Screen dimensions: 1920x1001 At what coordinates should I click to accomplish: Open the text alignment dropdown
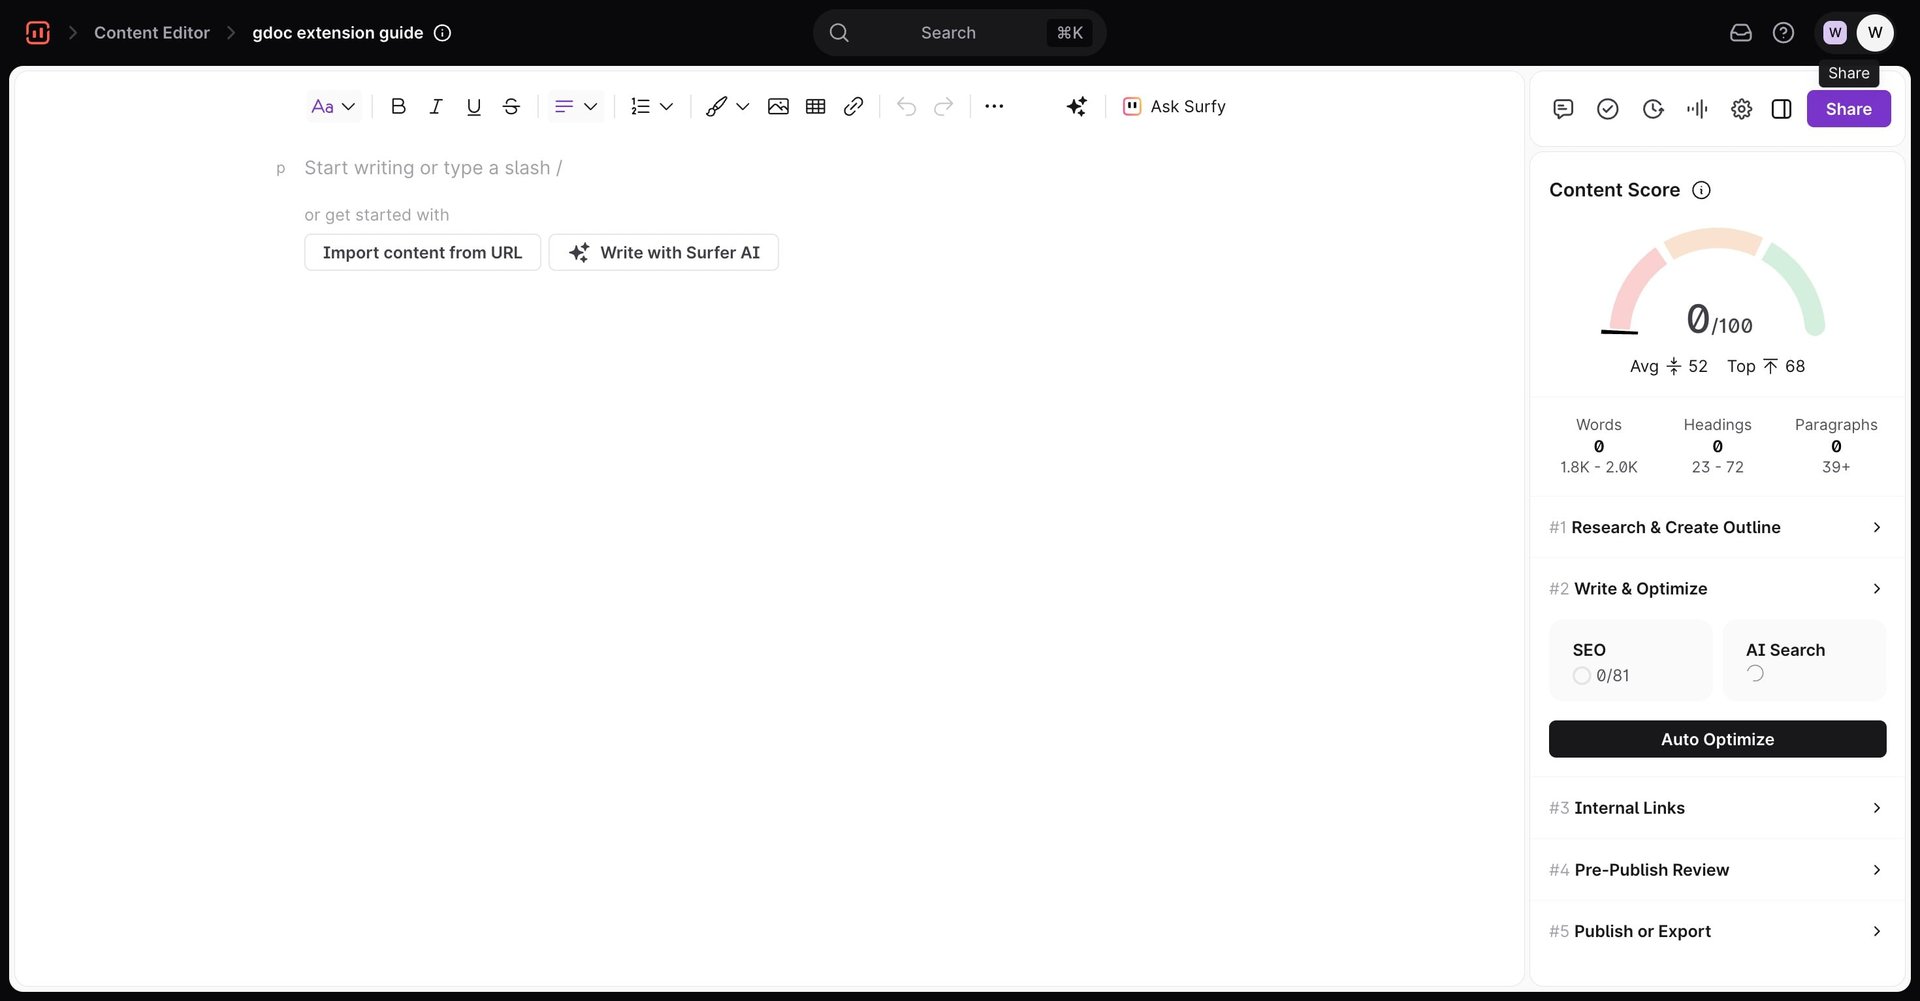pyautogui.click(x=575, y=107)
